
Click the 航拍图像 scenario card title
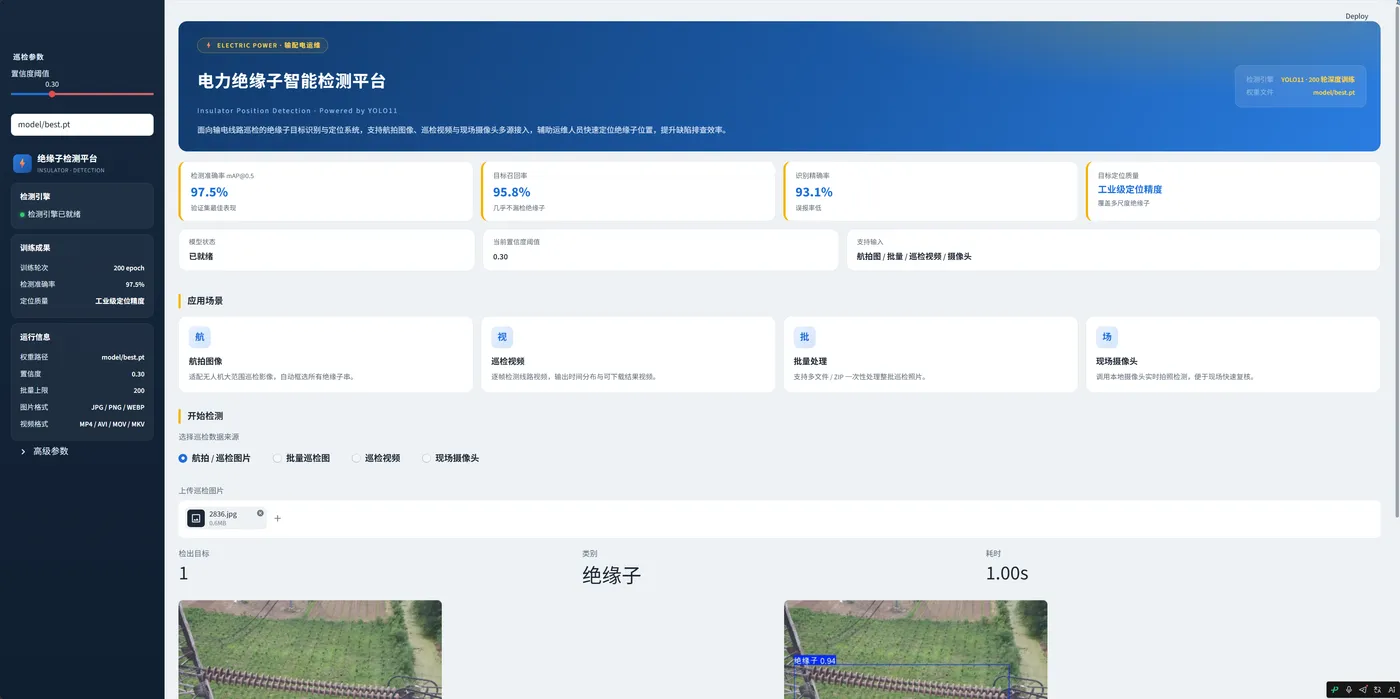[205, 361]
